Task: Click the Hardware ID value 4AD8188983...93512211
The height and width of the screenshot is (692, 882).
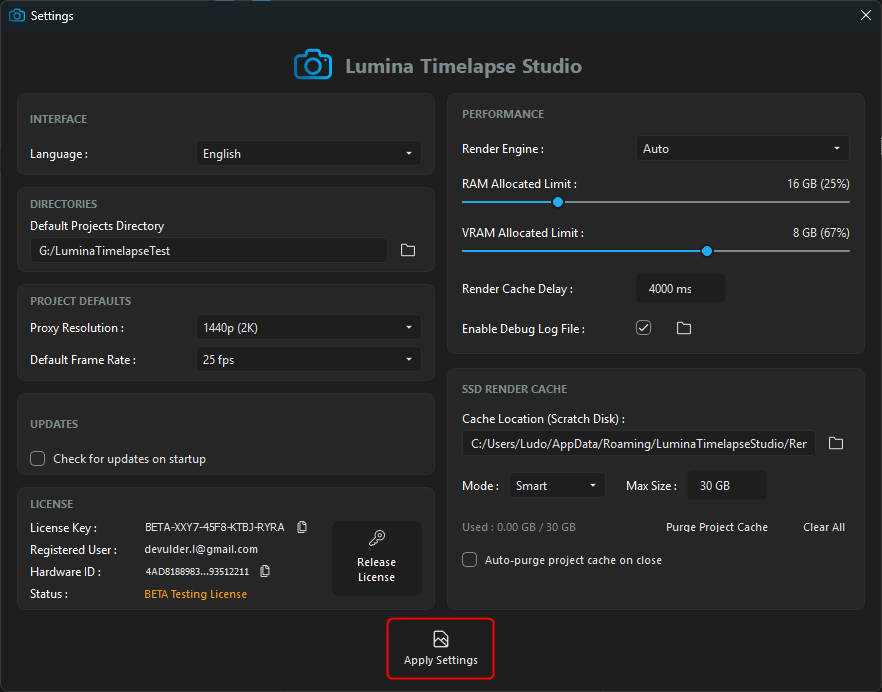Action: coord(197,572)
